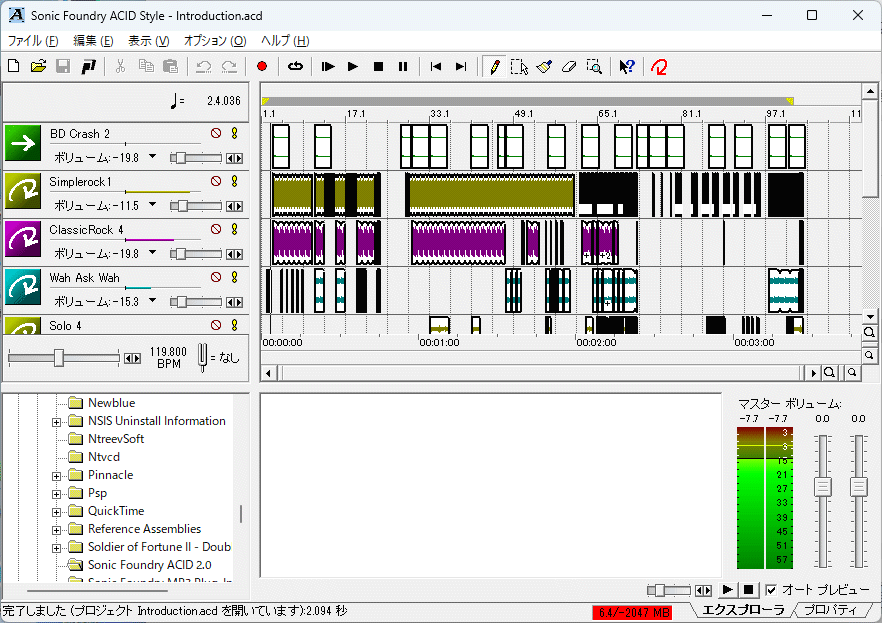The width and height of the screenshot is (882, 623).
Task: Click the Paste clipboard icon
Action: click(170, 66)
